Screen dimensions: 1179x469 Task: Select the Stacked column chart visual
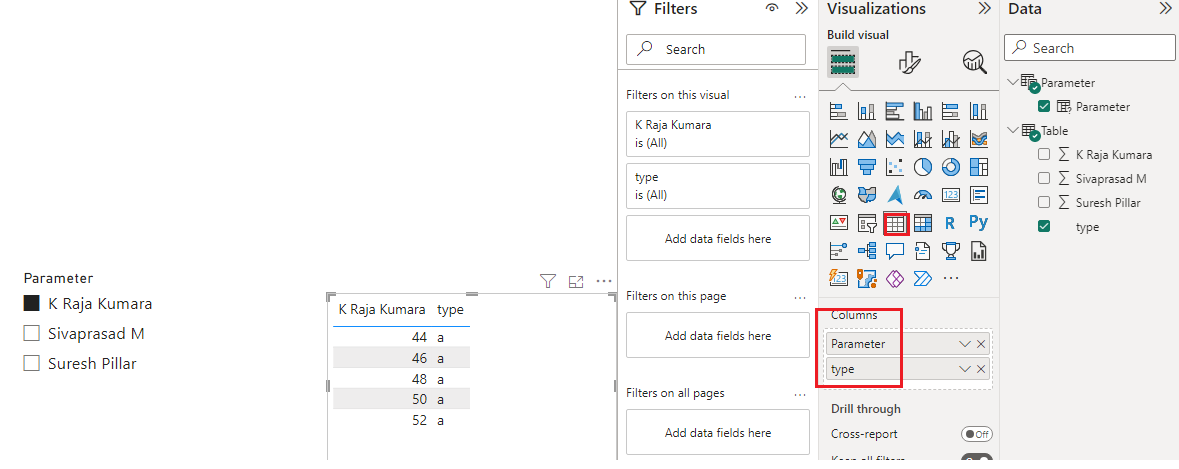coord(867,112)
